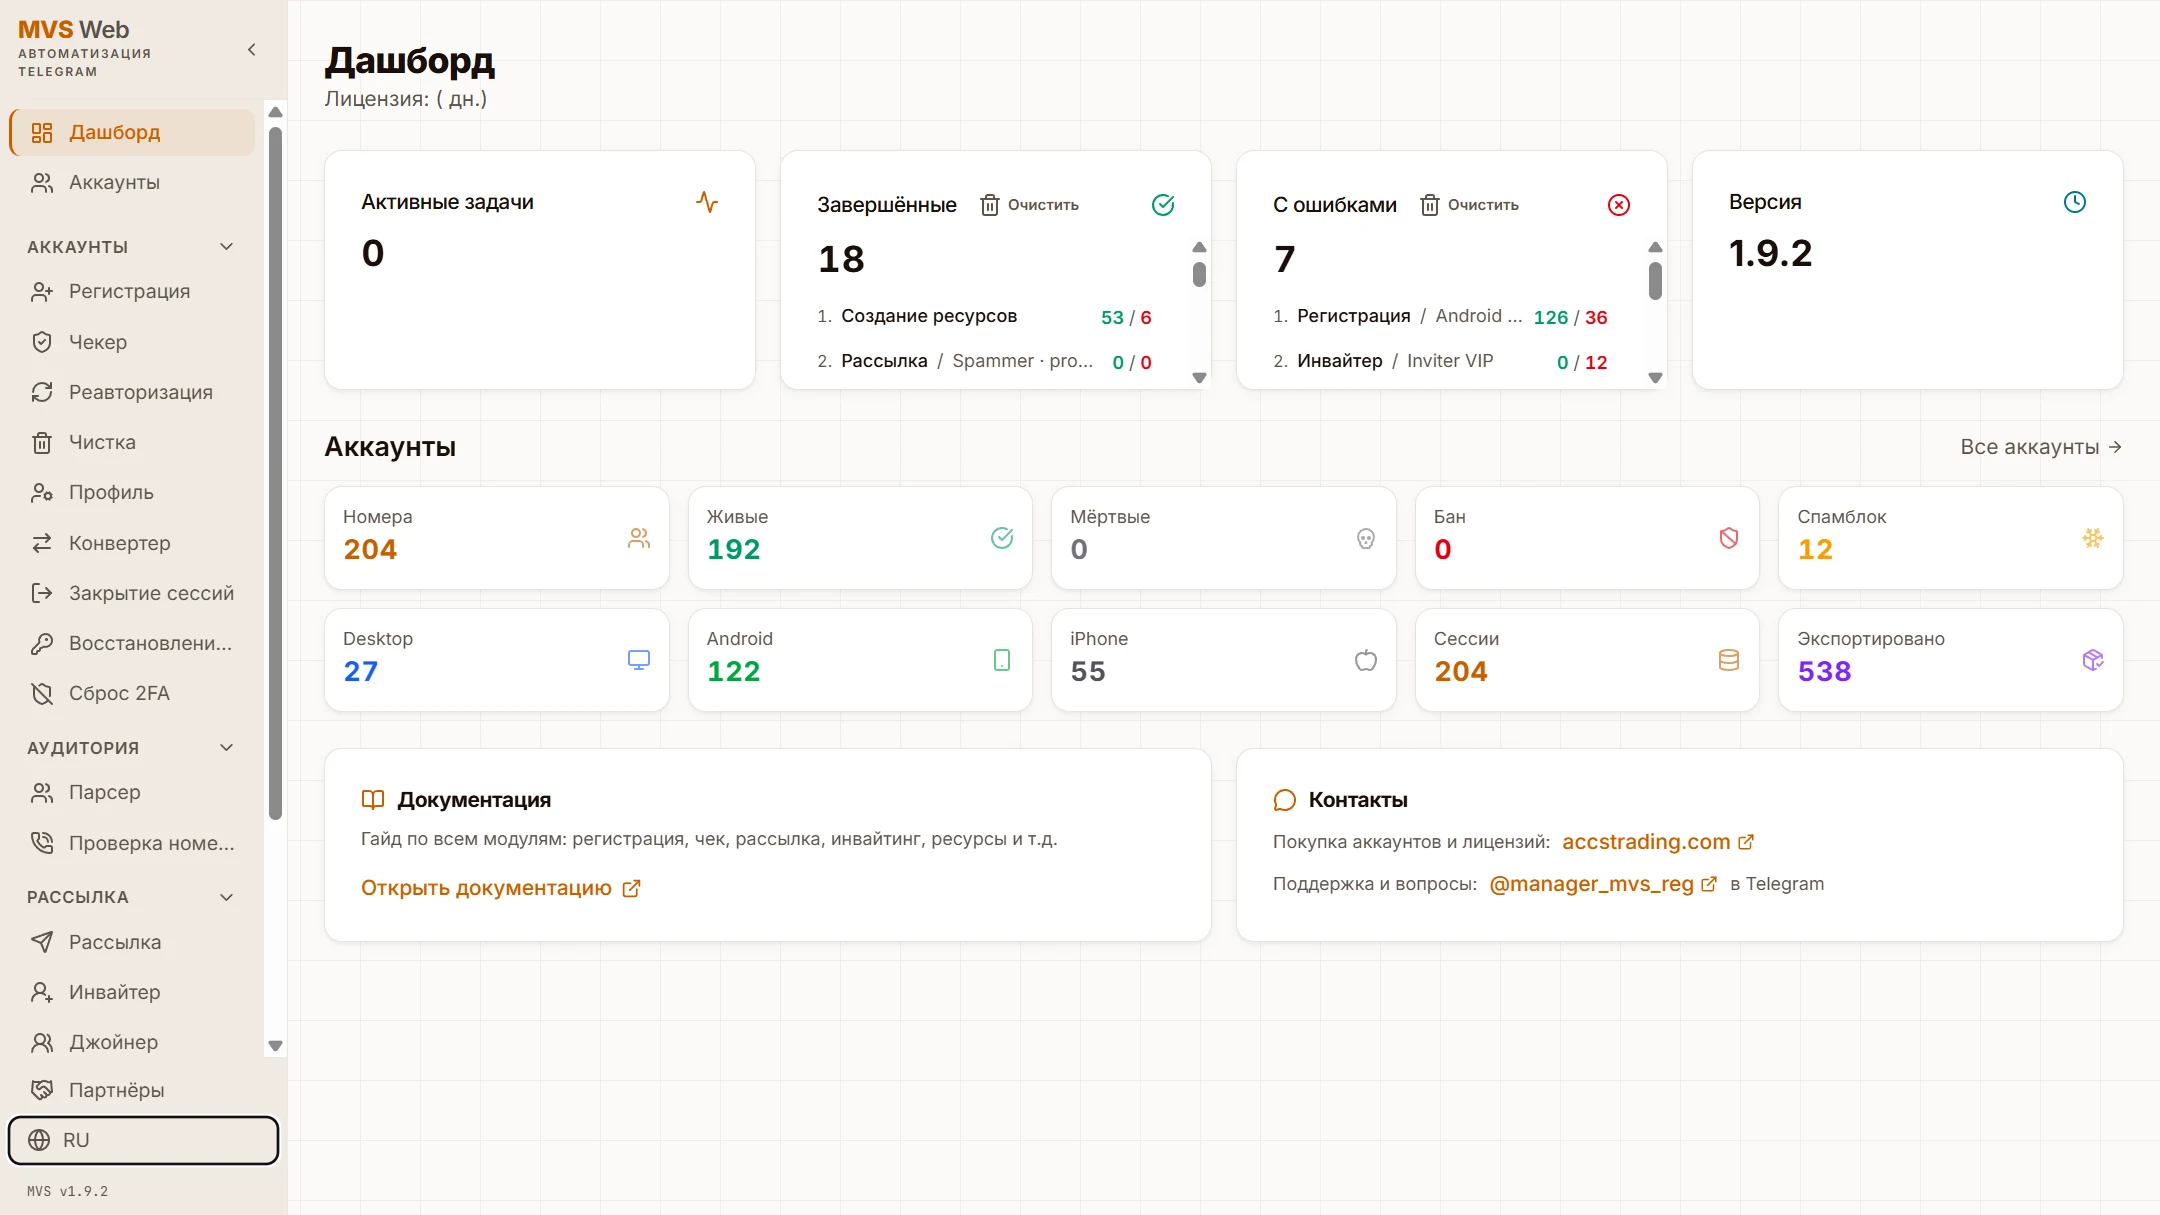Collapse the АККАУНТЫ sidebar group
2160x1215 pixels.
point(226,246)
